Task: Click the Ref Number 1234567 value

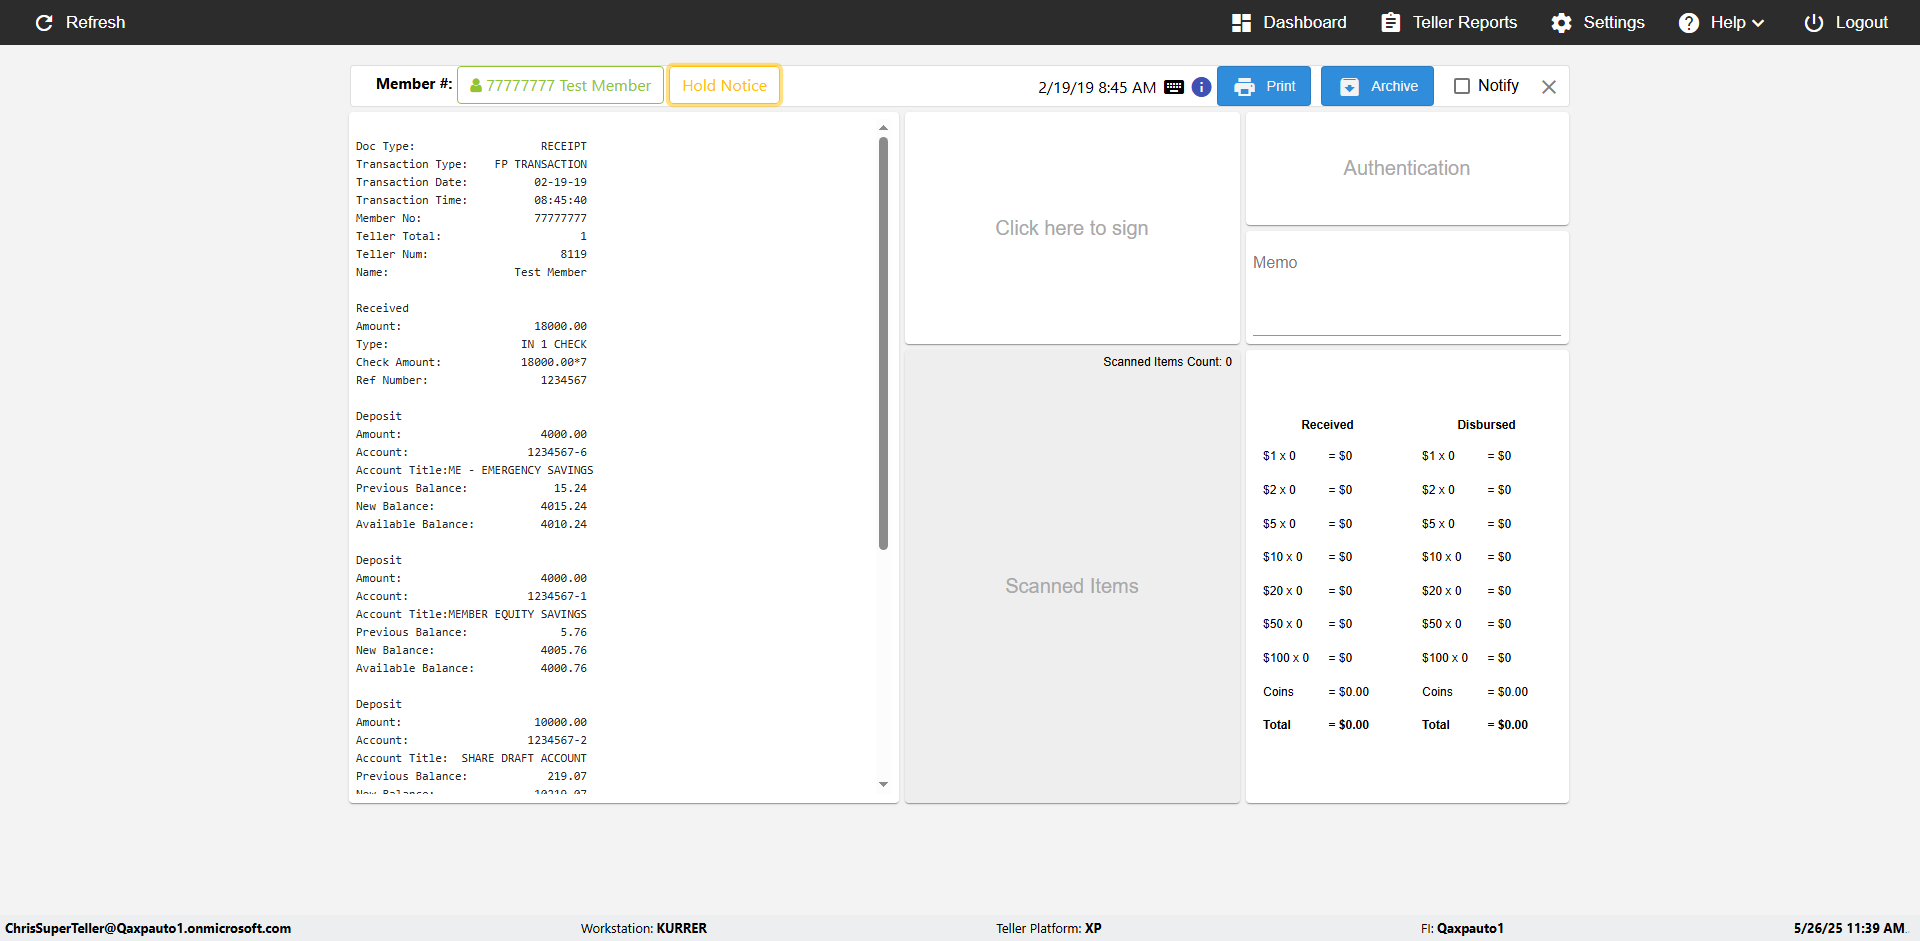Action: click(564, 380)
